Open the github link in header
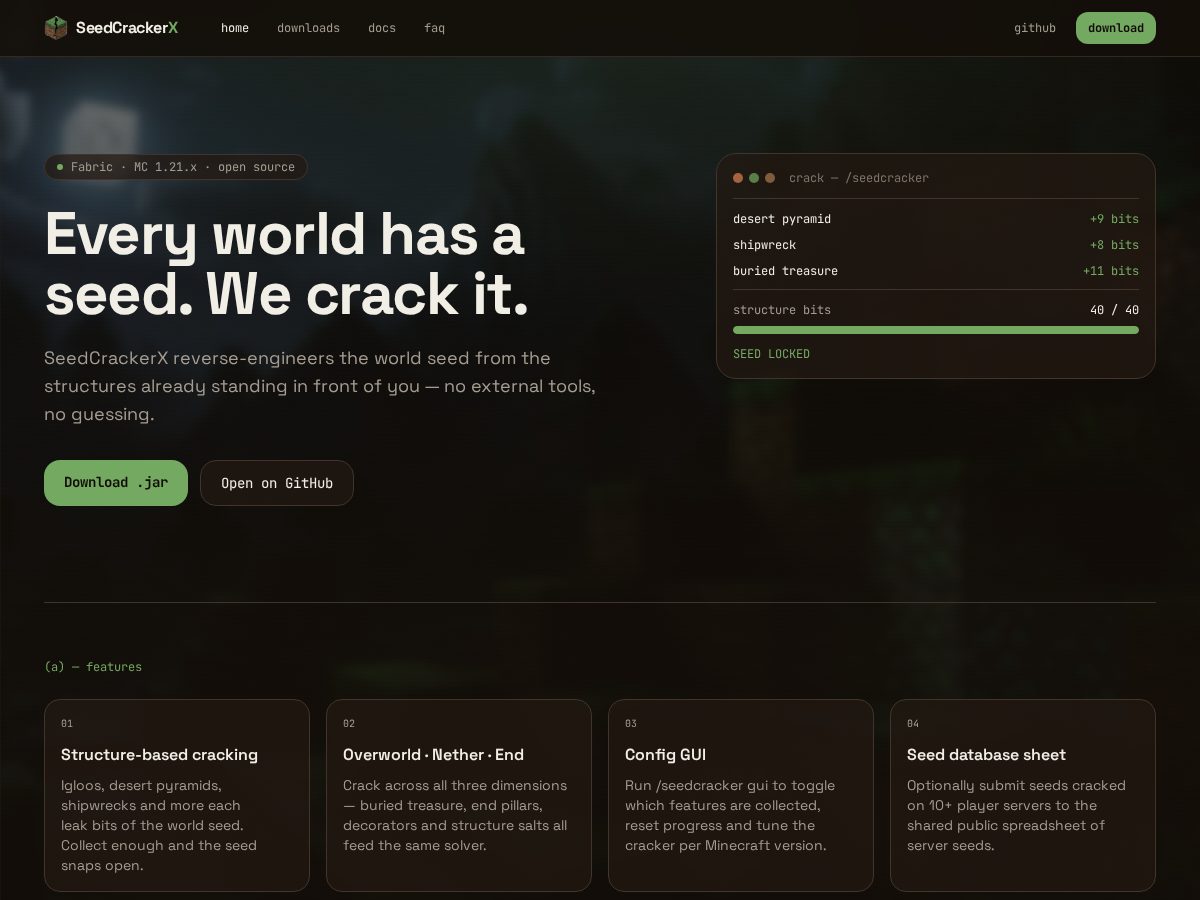Screen dimensions: 1200x900 (1035, 28)
